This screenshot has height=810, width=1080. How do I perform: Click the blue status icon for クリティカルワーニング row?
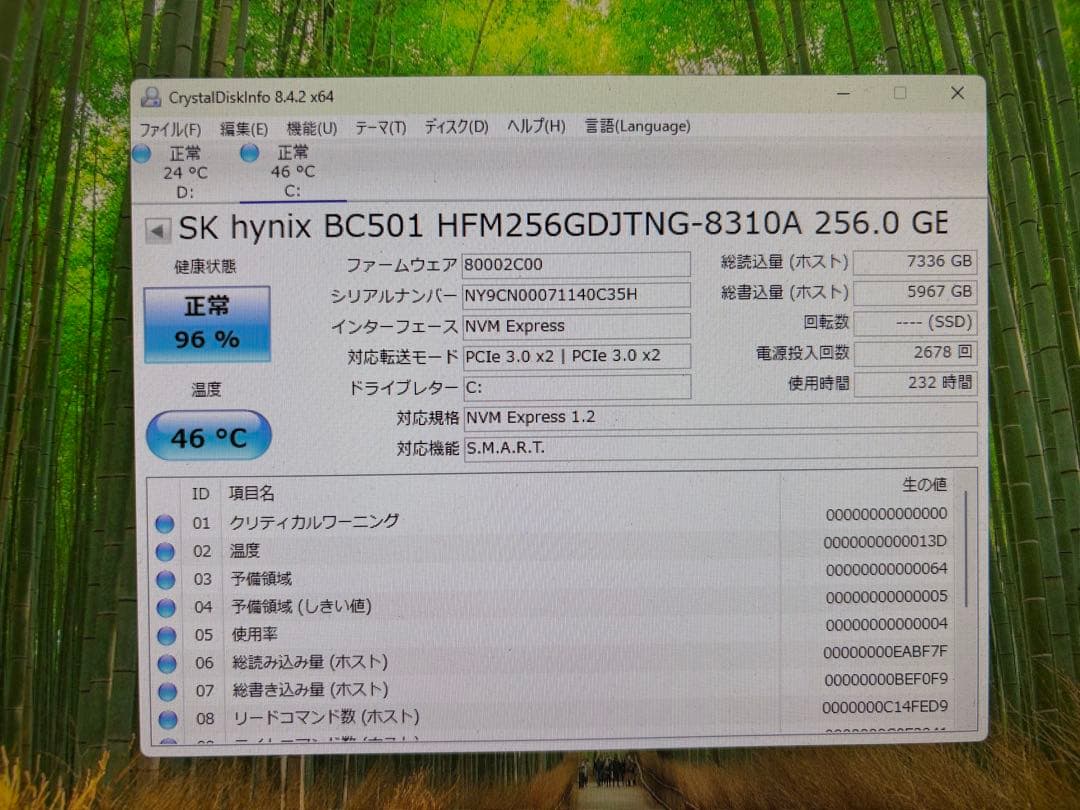click(x=165, y=524)
